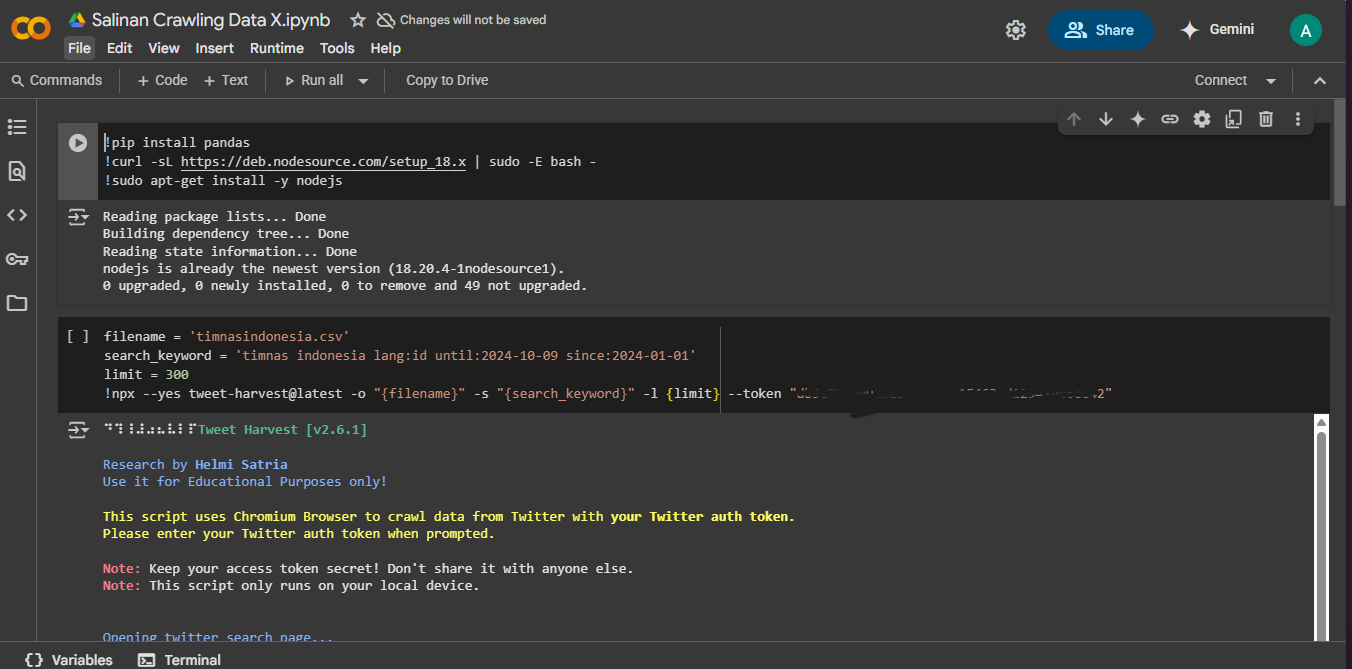Open the Files folder sidebar icon
The height and width of the screenshot is (669, 1352).
pos(17,303)
